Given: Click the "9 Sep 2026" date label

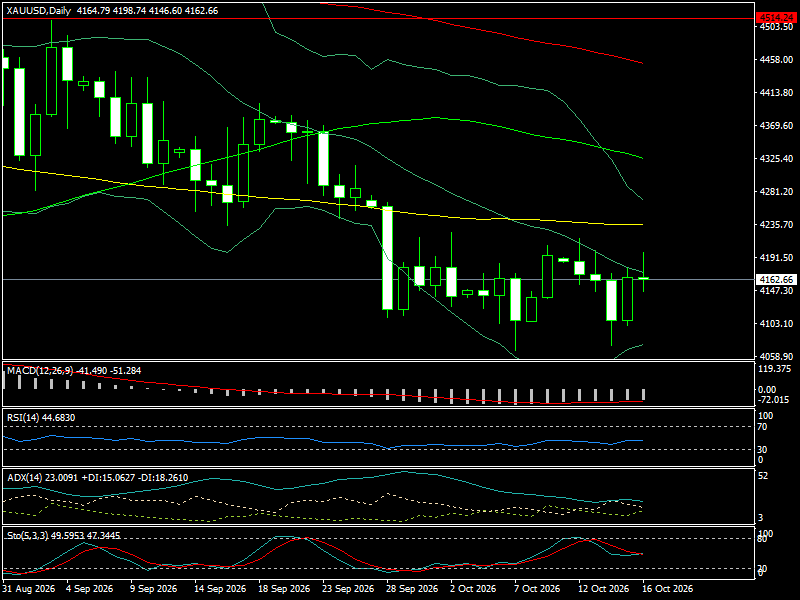Looking at the screenshot, I should pyautogui.click(x=154, y=589).
